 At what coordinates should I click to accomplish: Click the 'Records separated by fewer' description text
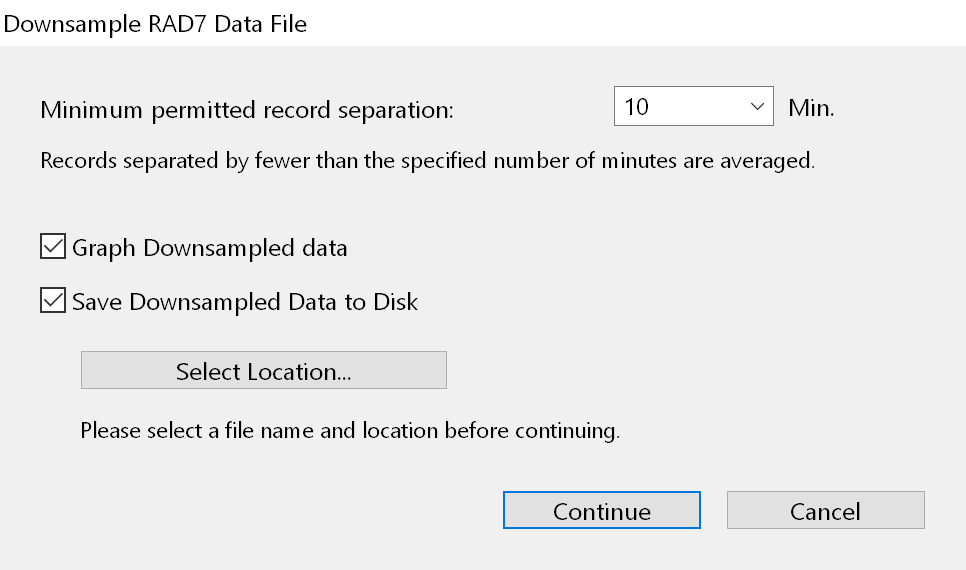(427, 160)
